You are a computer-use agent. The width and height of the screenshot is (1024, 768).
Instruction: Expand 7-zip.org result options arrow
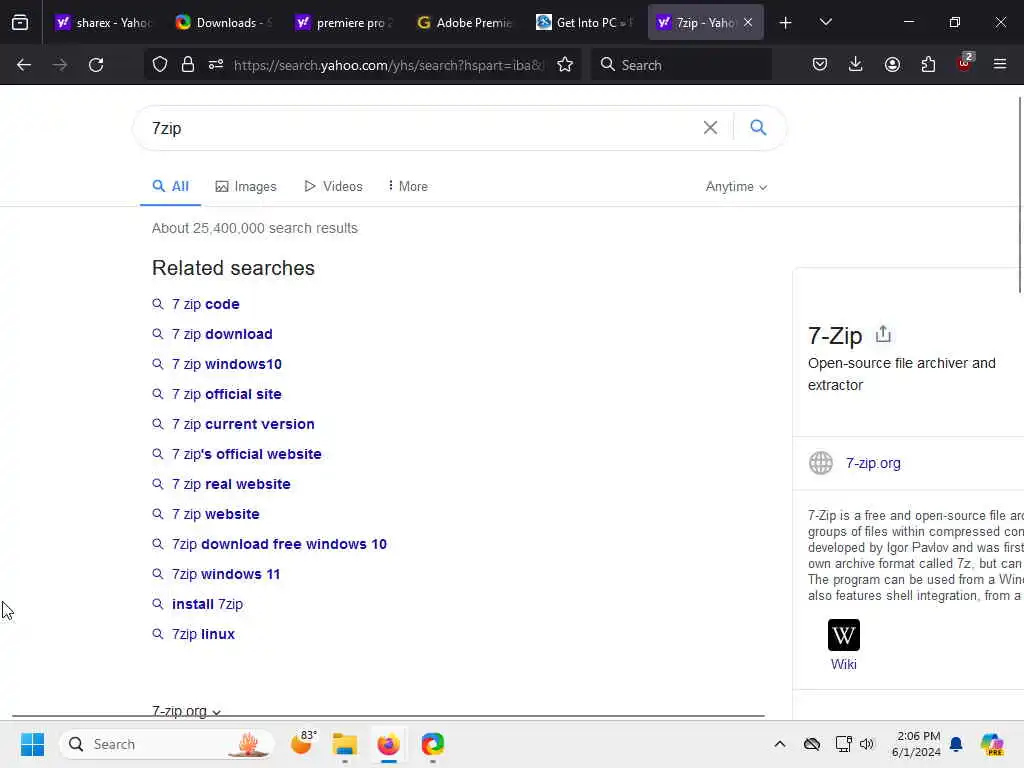[x=217, y=712]
